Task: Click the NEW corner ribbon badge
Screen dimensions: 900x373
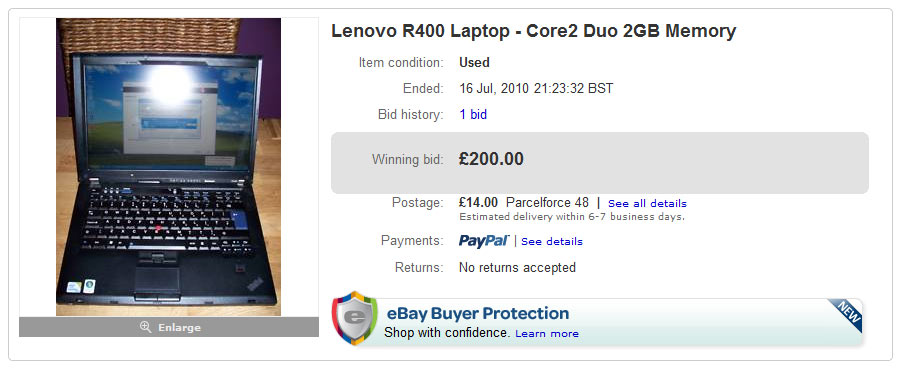Action: point(845,315)
